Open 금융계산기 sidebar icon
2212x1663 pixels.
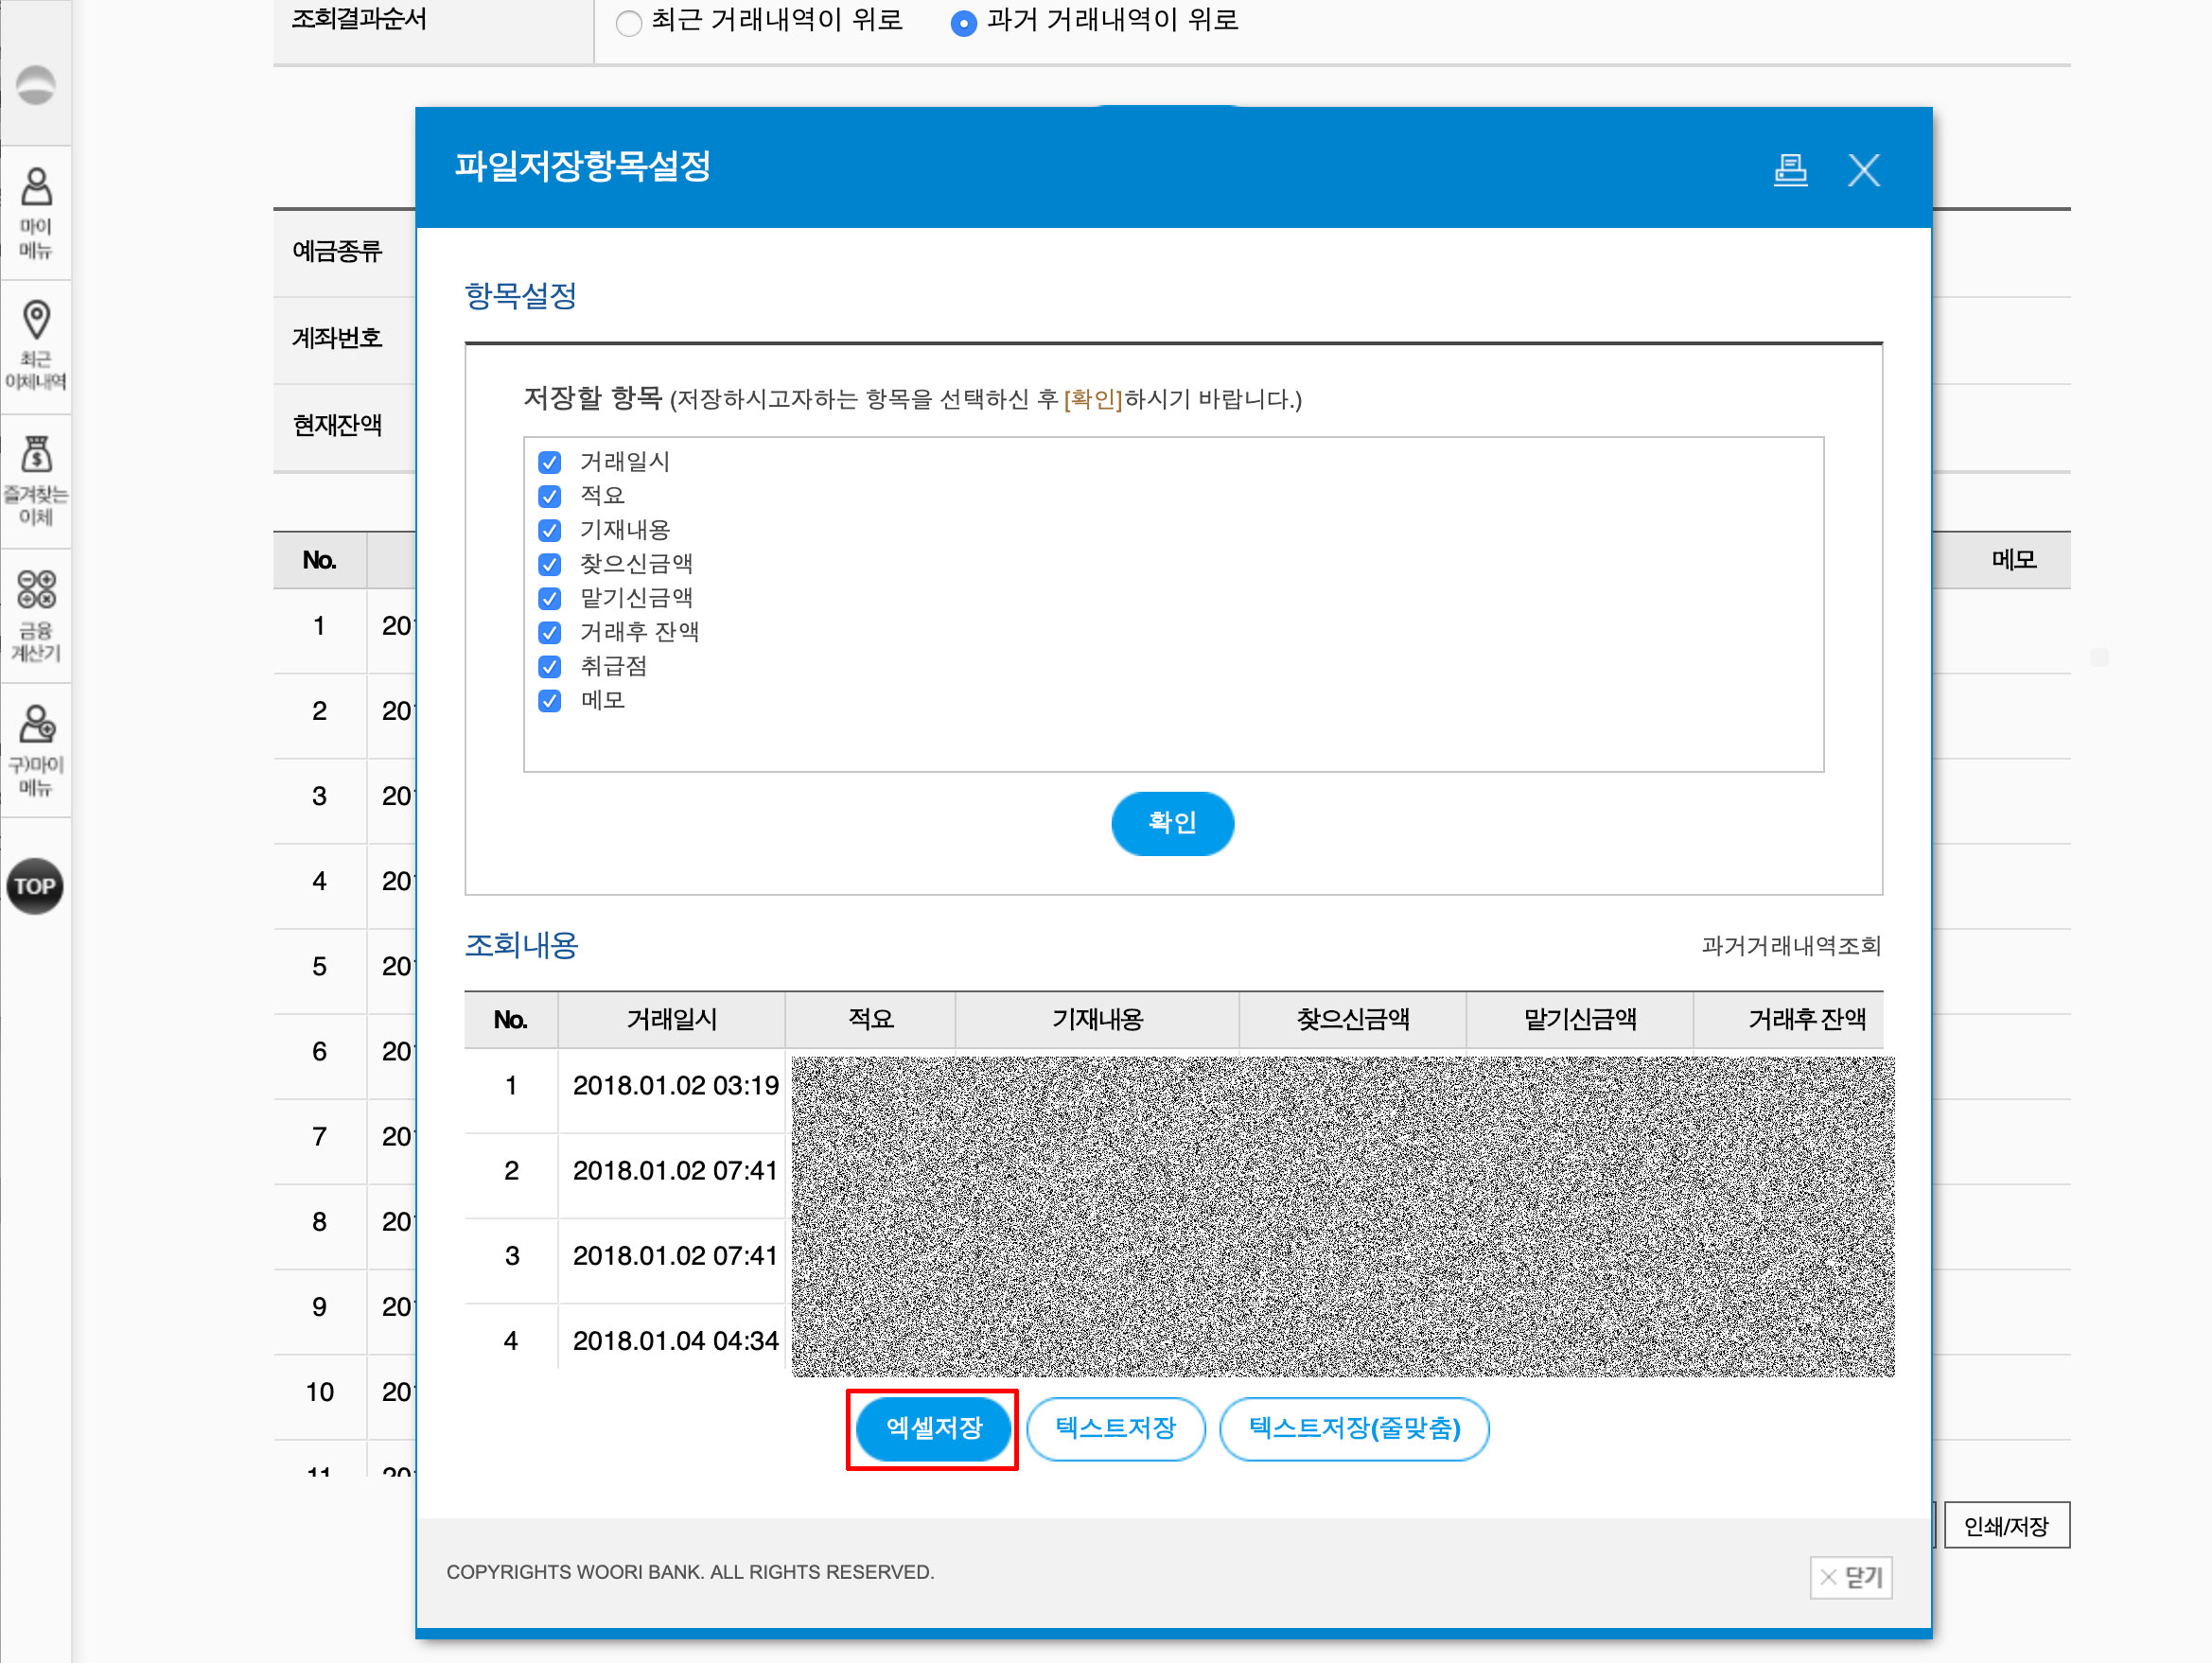pyautogui.click(x=36, y=616)
